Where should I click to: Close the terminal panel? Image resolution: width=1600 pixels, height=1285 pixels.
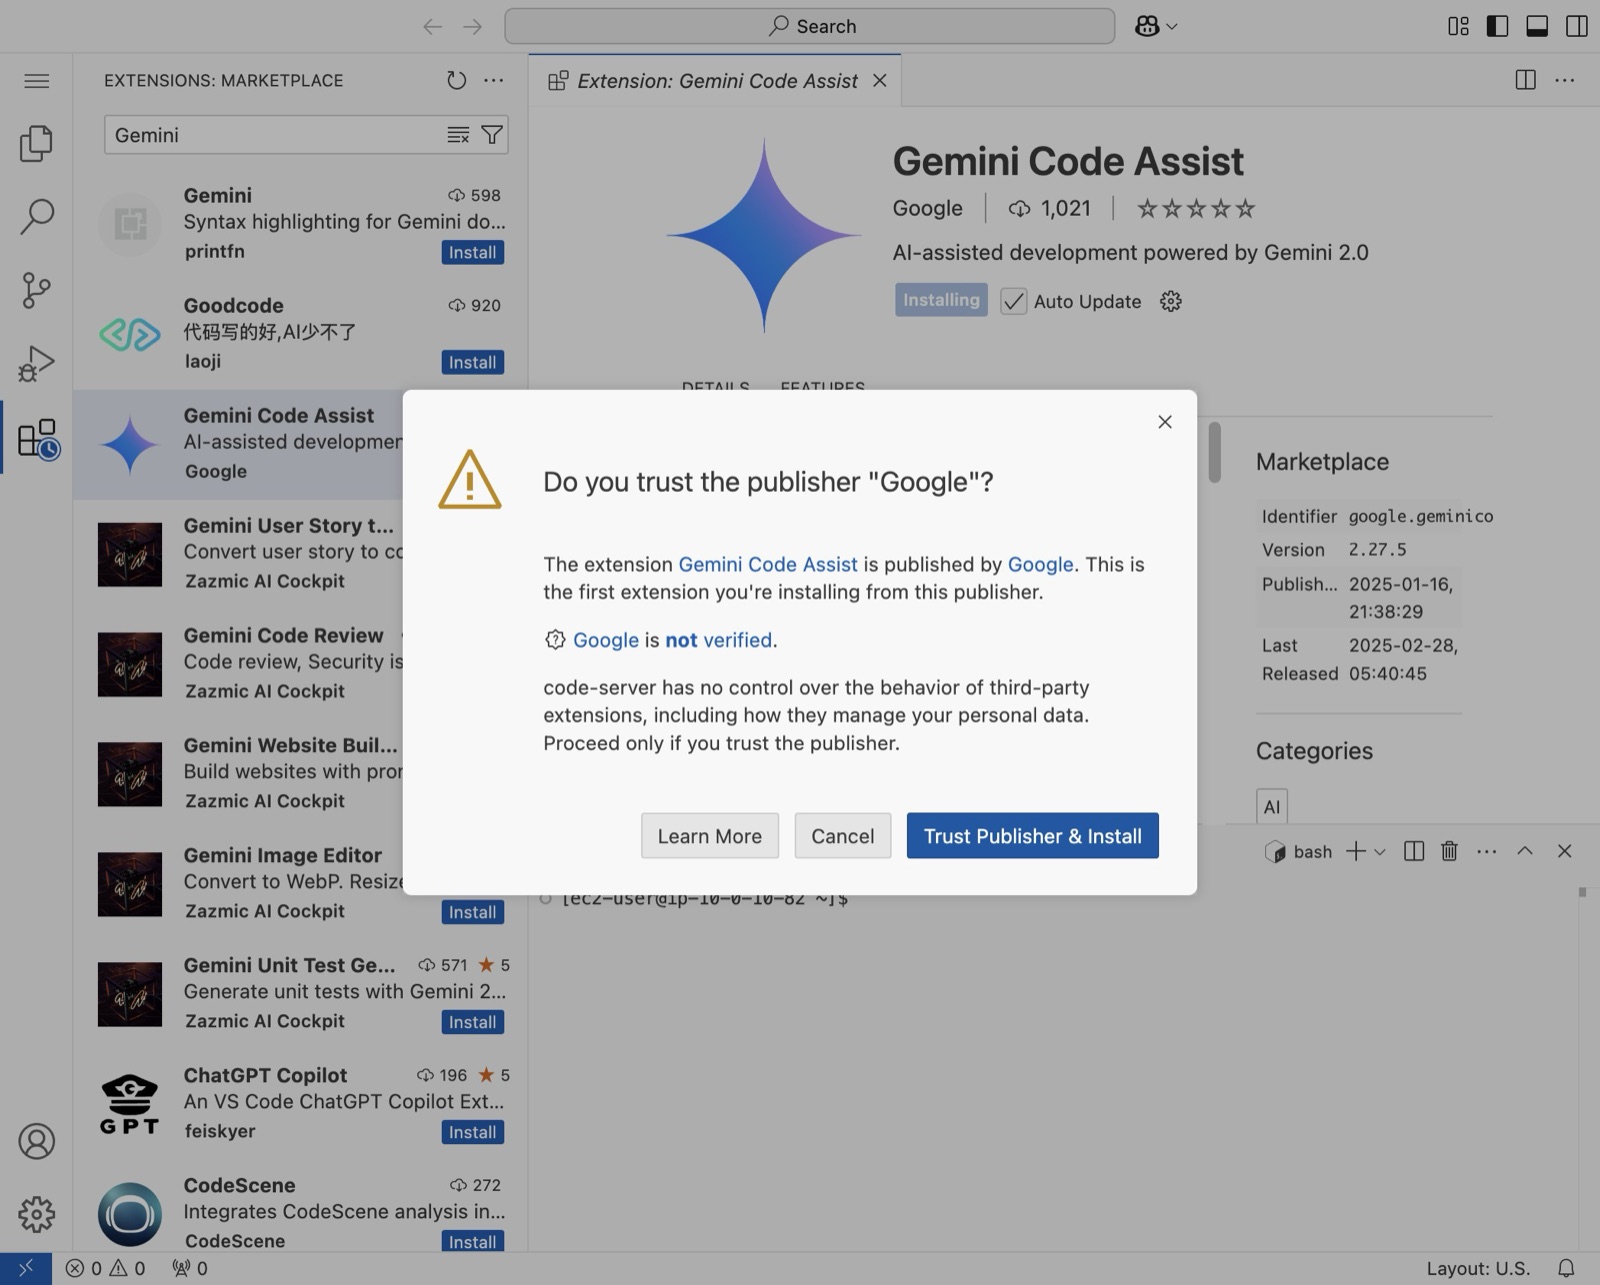(1565, 852)
